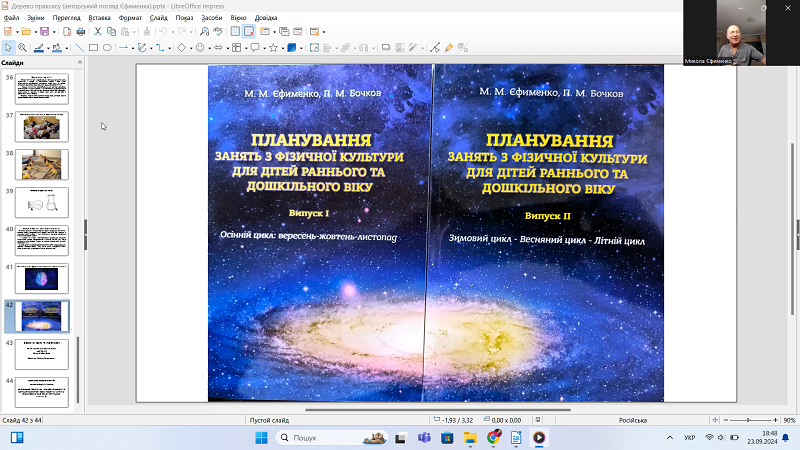
Task: Expand the Stars and Banners dropdown arrow
Action: coord(283,48)
